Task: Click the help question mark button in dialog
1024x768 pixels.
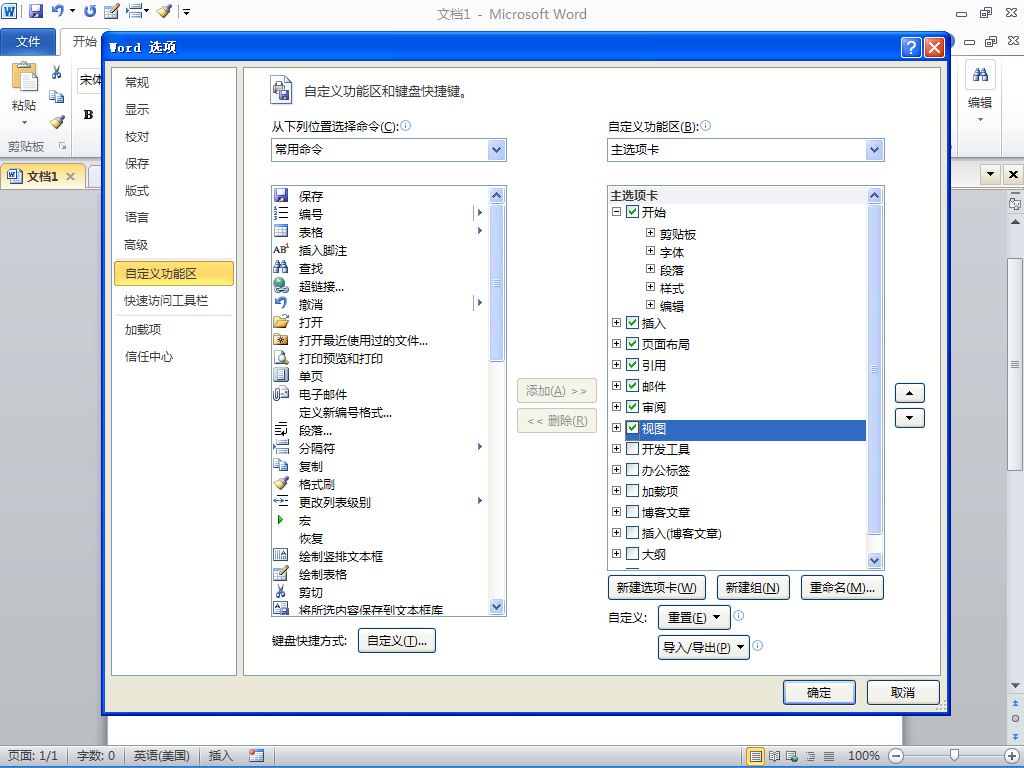Action: click(911, 47)
